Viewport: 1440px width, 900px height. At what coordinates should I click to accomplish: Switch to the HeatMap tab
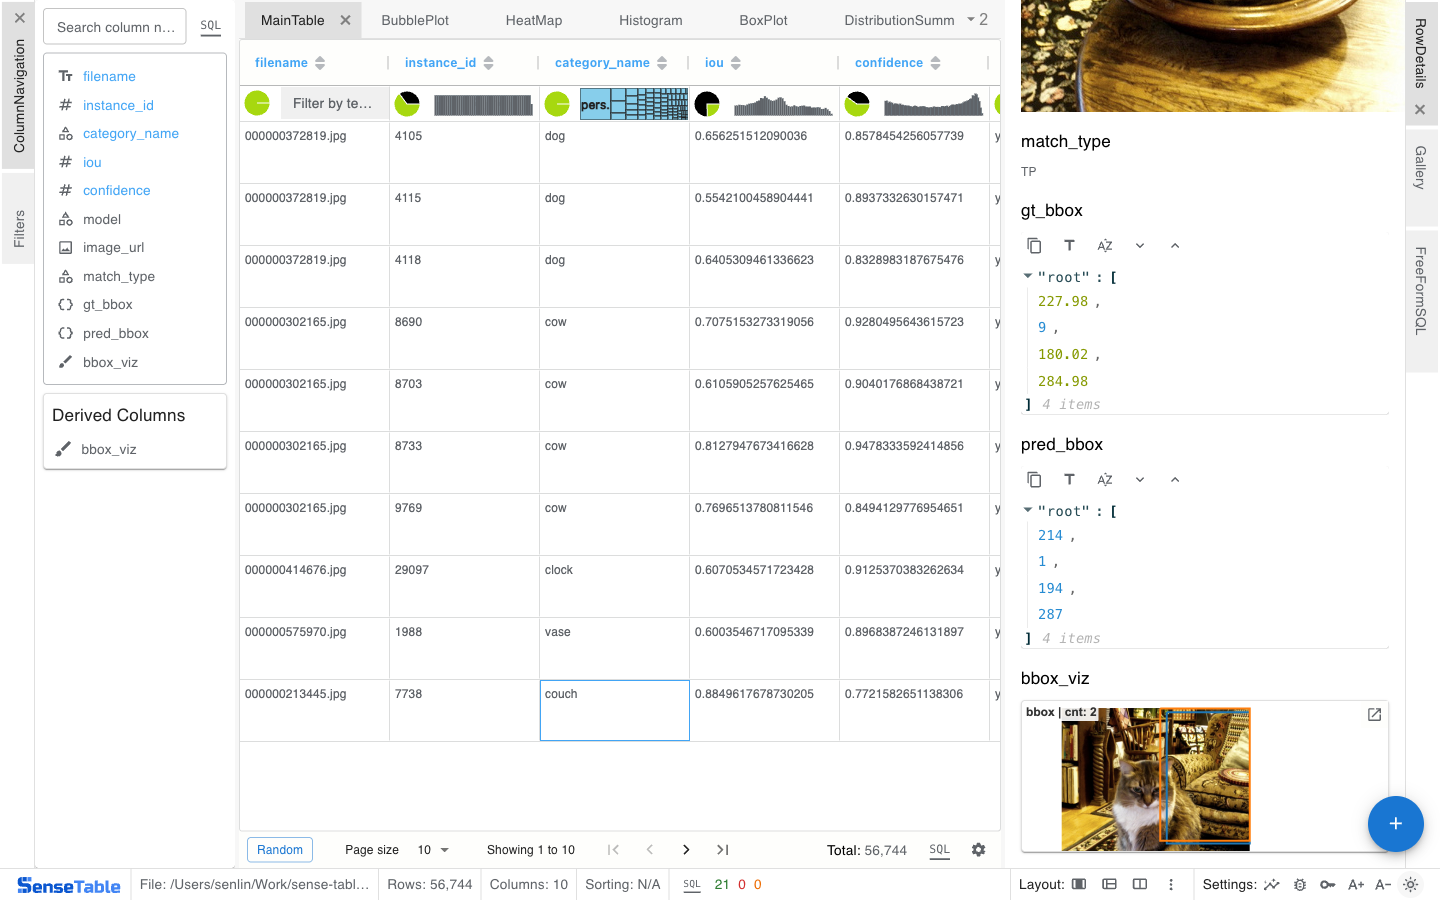click(x=533, y=20)
